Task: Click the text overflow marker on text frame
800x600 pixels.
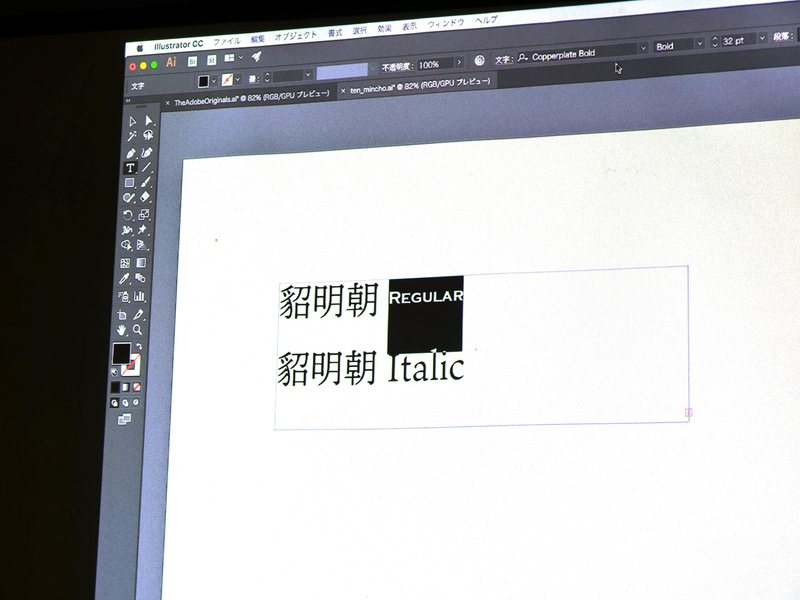Action: point(688,412)
